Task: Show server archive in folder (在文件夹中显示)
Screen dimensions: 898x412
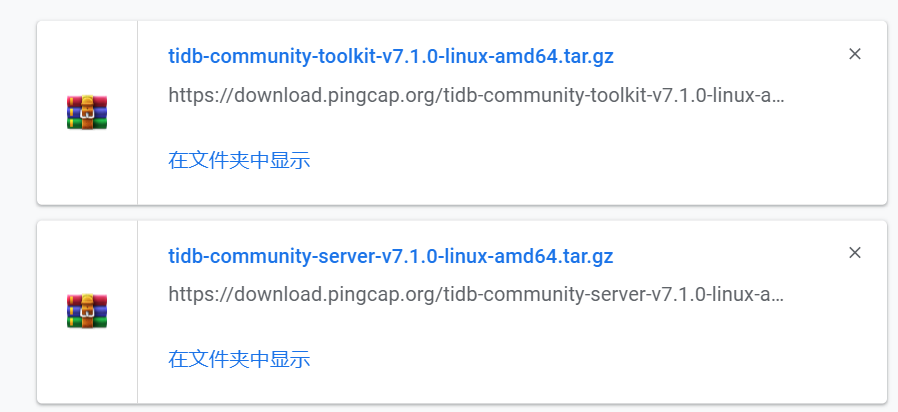Action: (240, 359)
